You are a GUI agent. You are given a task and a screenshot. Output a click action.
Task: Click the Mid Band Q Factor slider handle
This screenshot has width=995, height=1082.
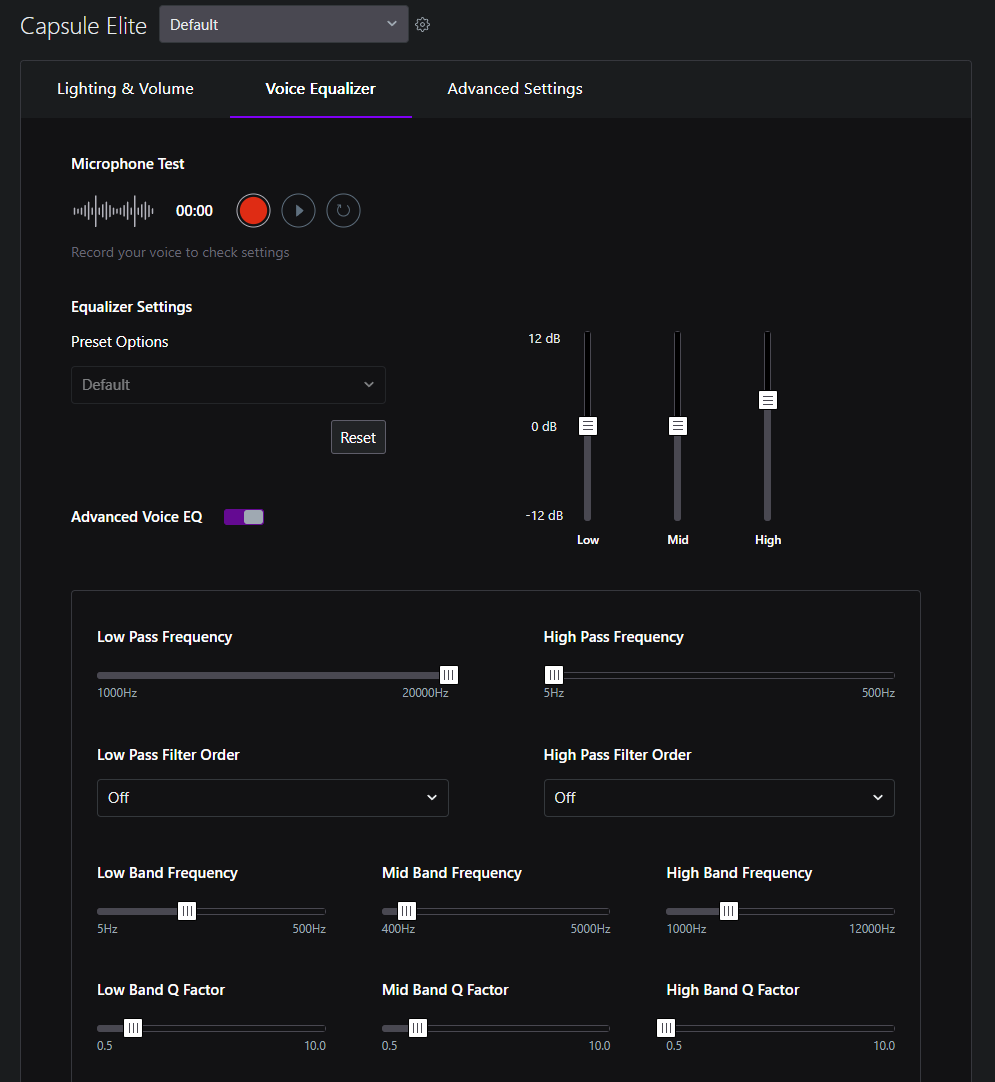tap(418, 1028)
